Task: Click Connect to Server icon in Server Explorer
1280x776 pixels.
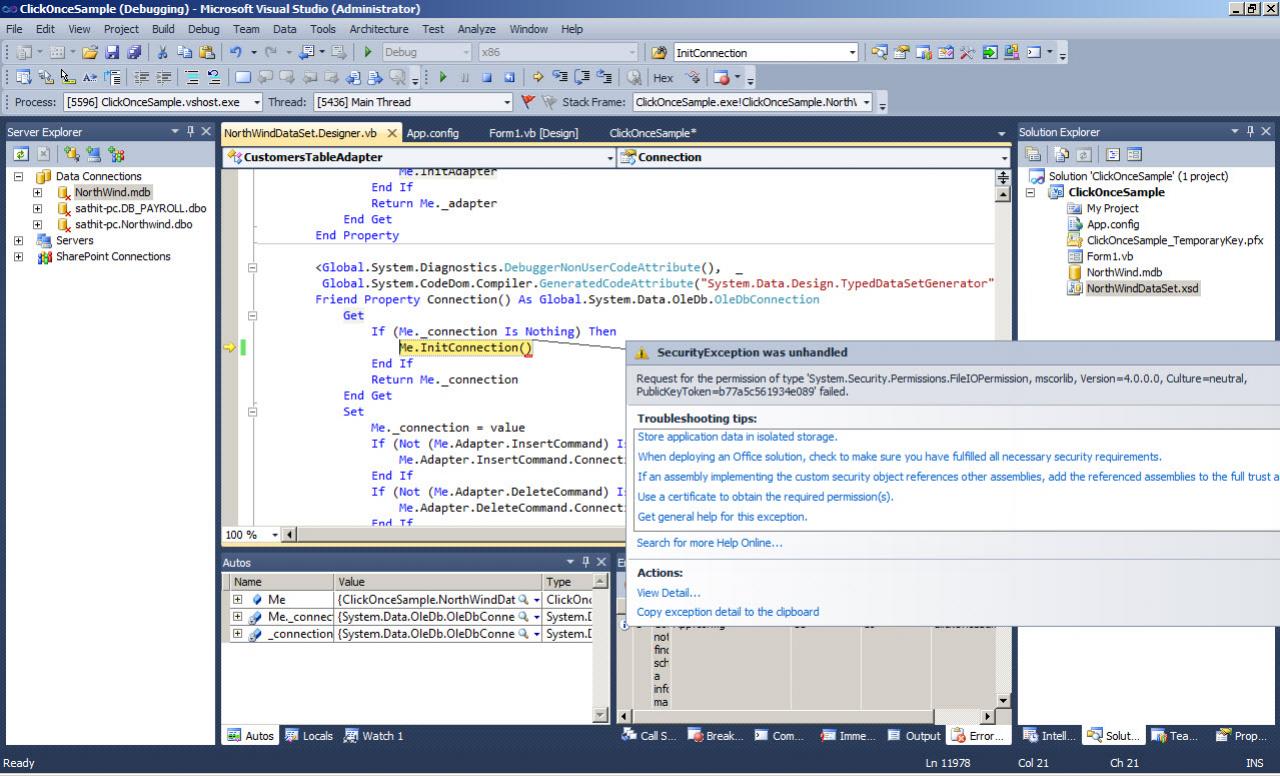Action: [94, 154]
